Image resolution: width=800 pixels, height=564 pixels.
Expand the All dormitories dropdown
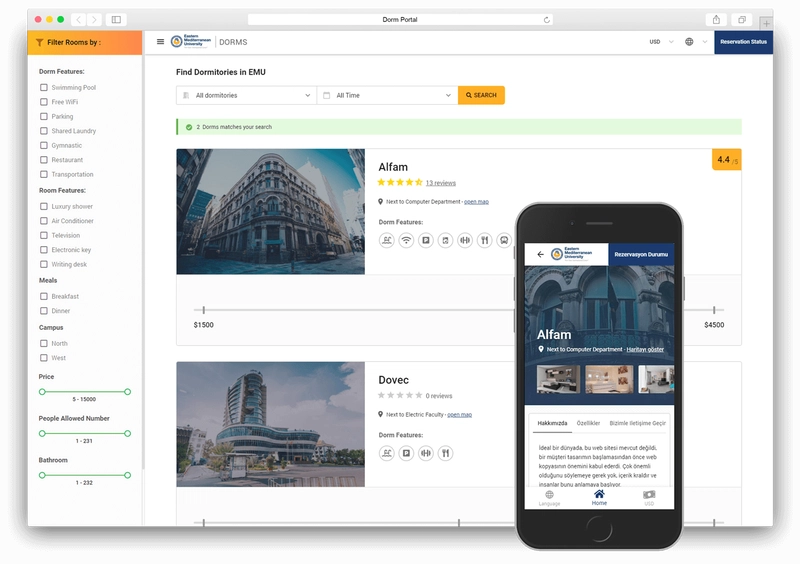coord(246,95)
